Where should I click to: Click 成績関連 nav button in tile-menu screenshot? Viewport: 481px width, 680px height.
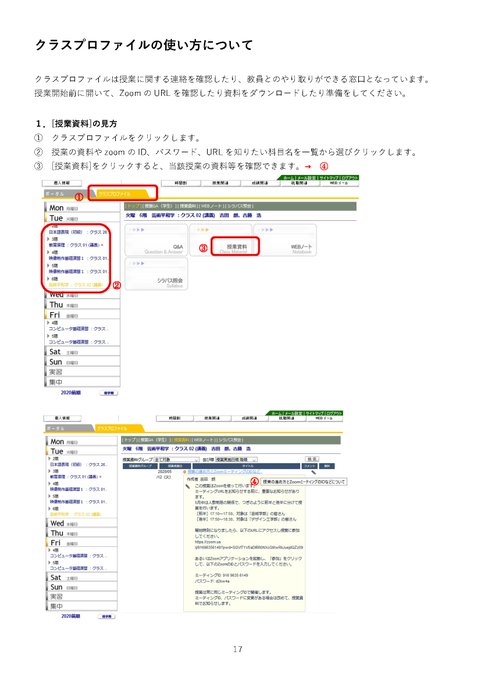pyautogui.click(x=260, y=183)
